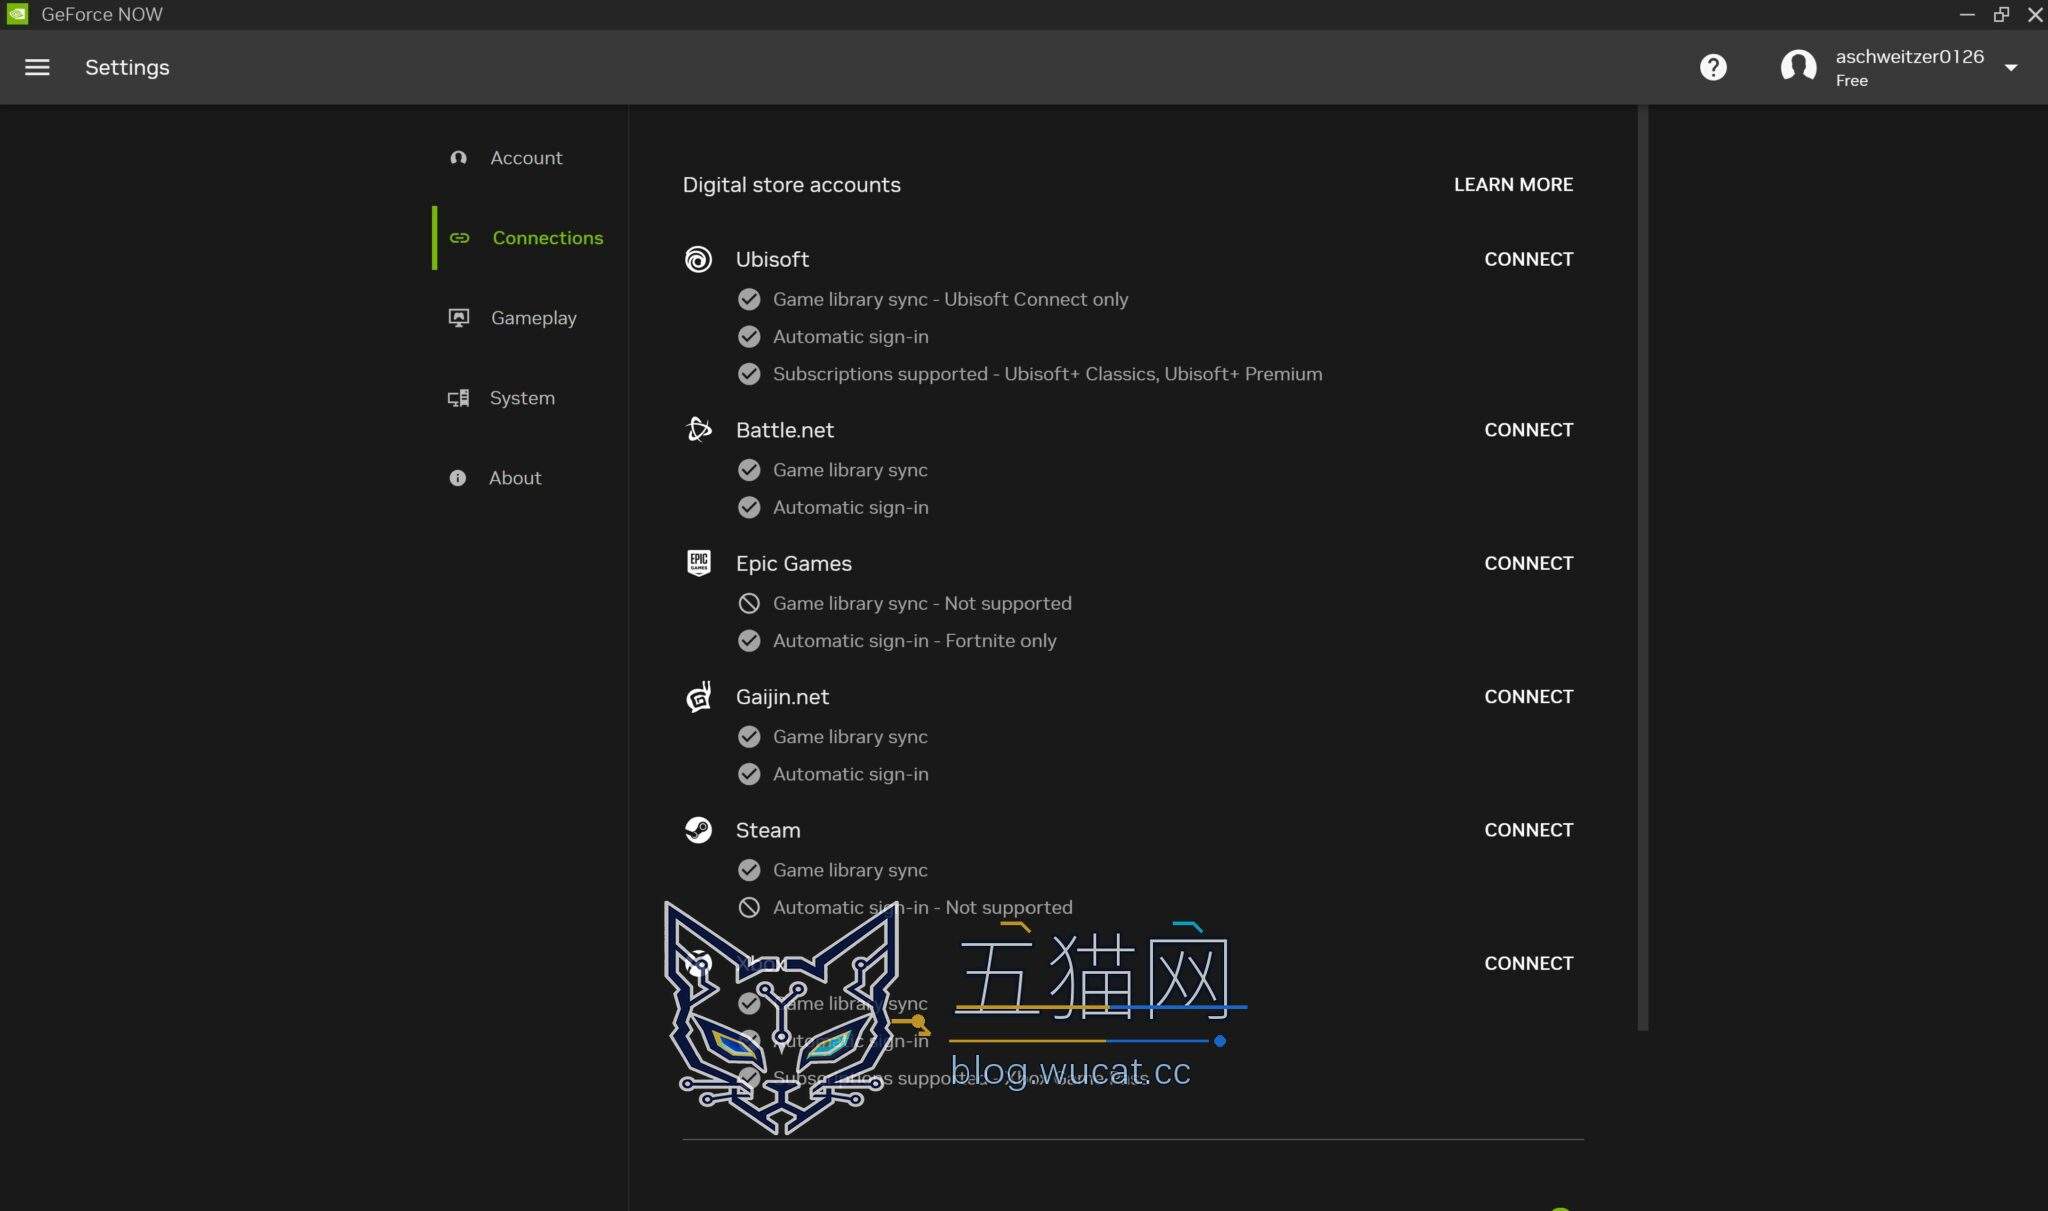Click Battle.net's 'Automatic sign-in' text
This screenshot has width=2048, height=1211.
click(x=850, y=508)
